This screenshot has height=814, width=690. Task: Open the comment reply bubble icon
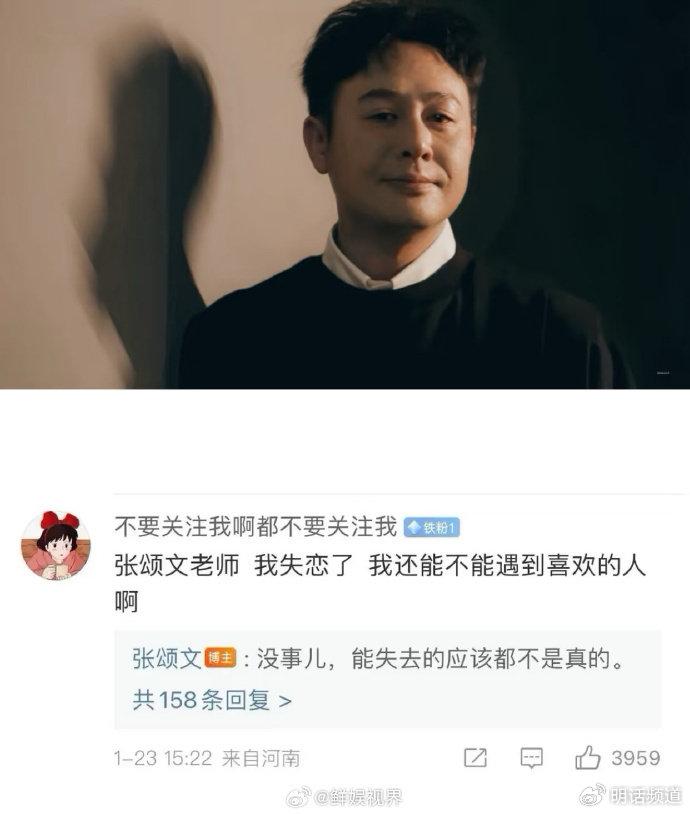[x=532, y=758]
